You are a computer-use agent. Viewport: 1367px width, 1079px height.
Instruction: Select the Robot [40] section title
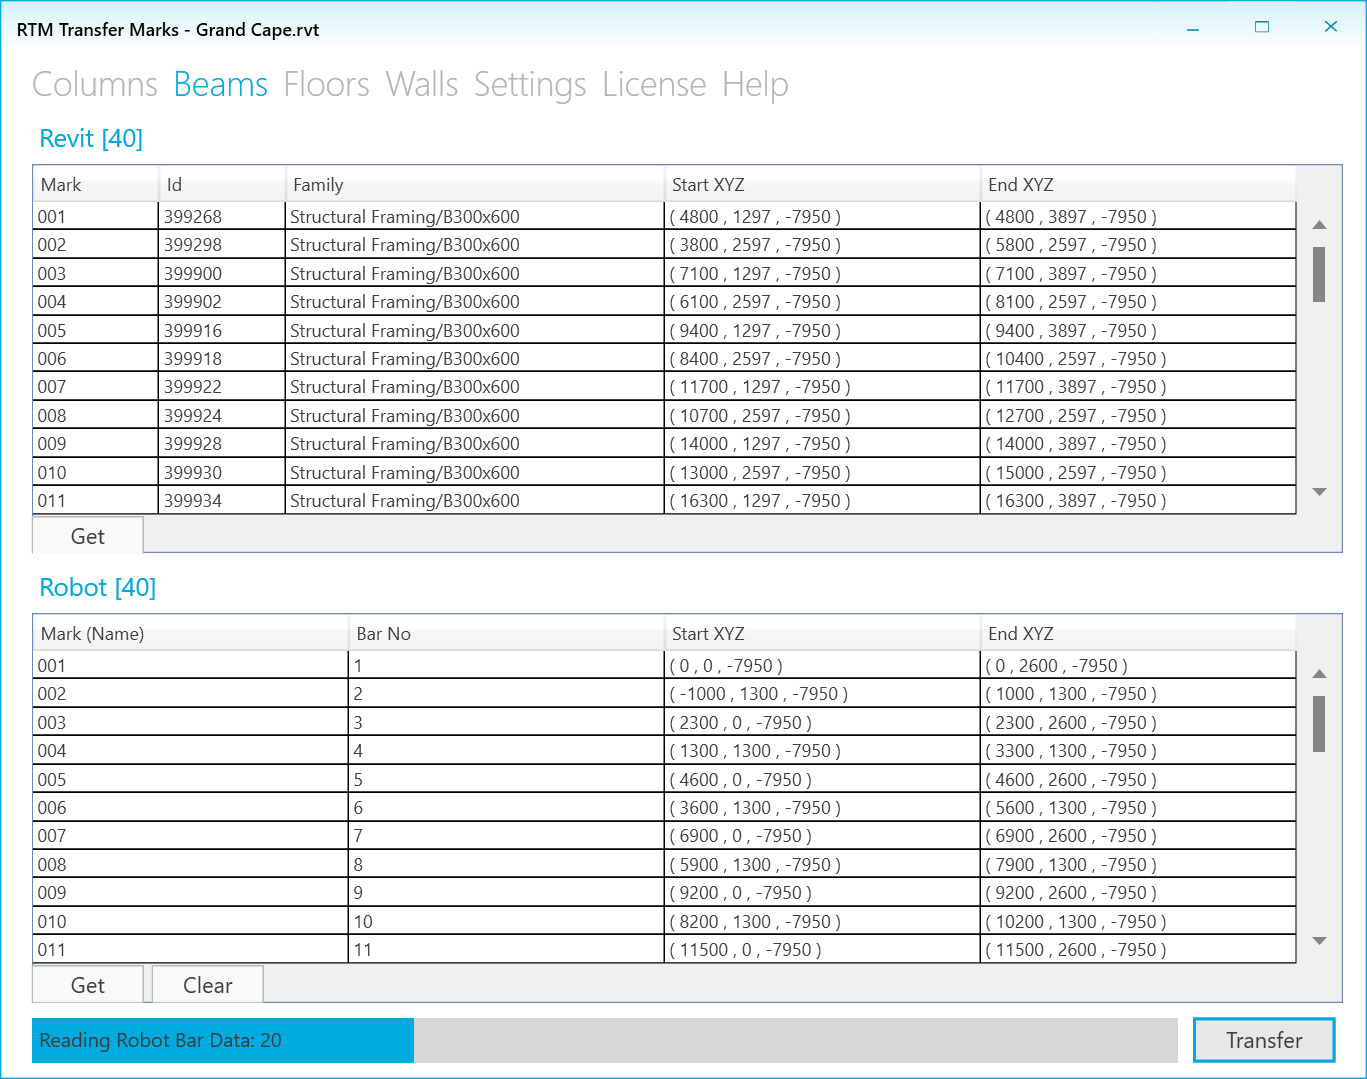(98, 588)
